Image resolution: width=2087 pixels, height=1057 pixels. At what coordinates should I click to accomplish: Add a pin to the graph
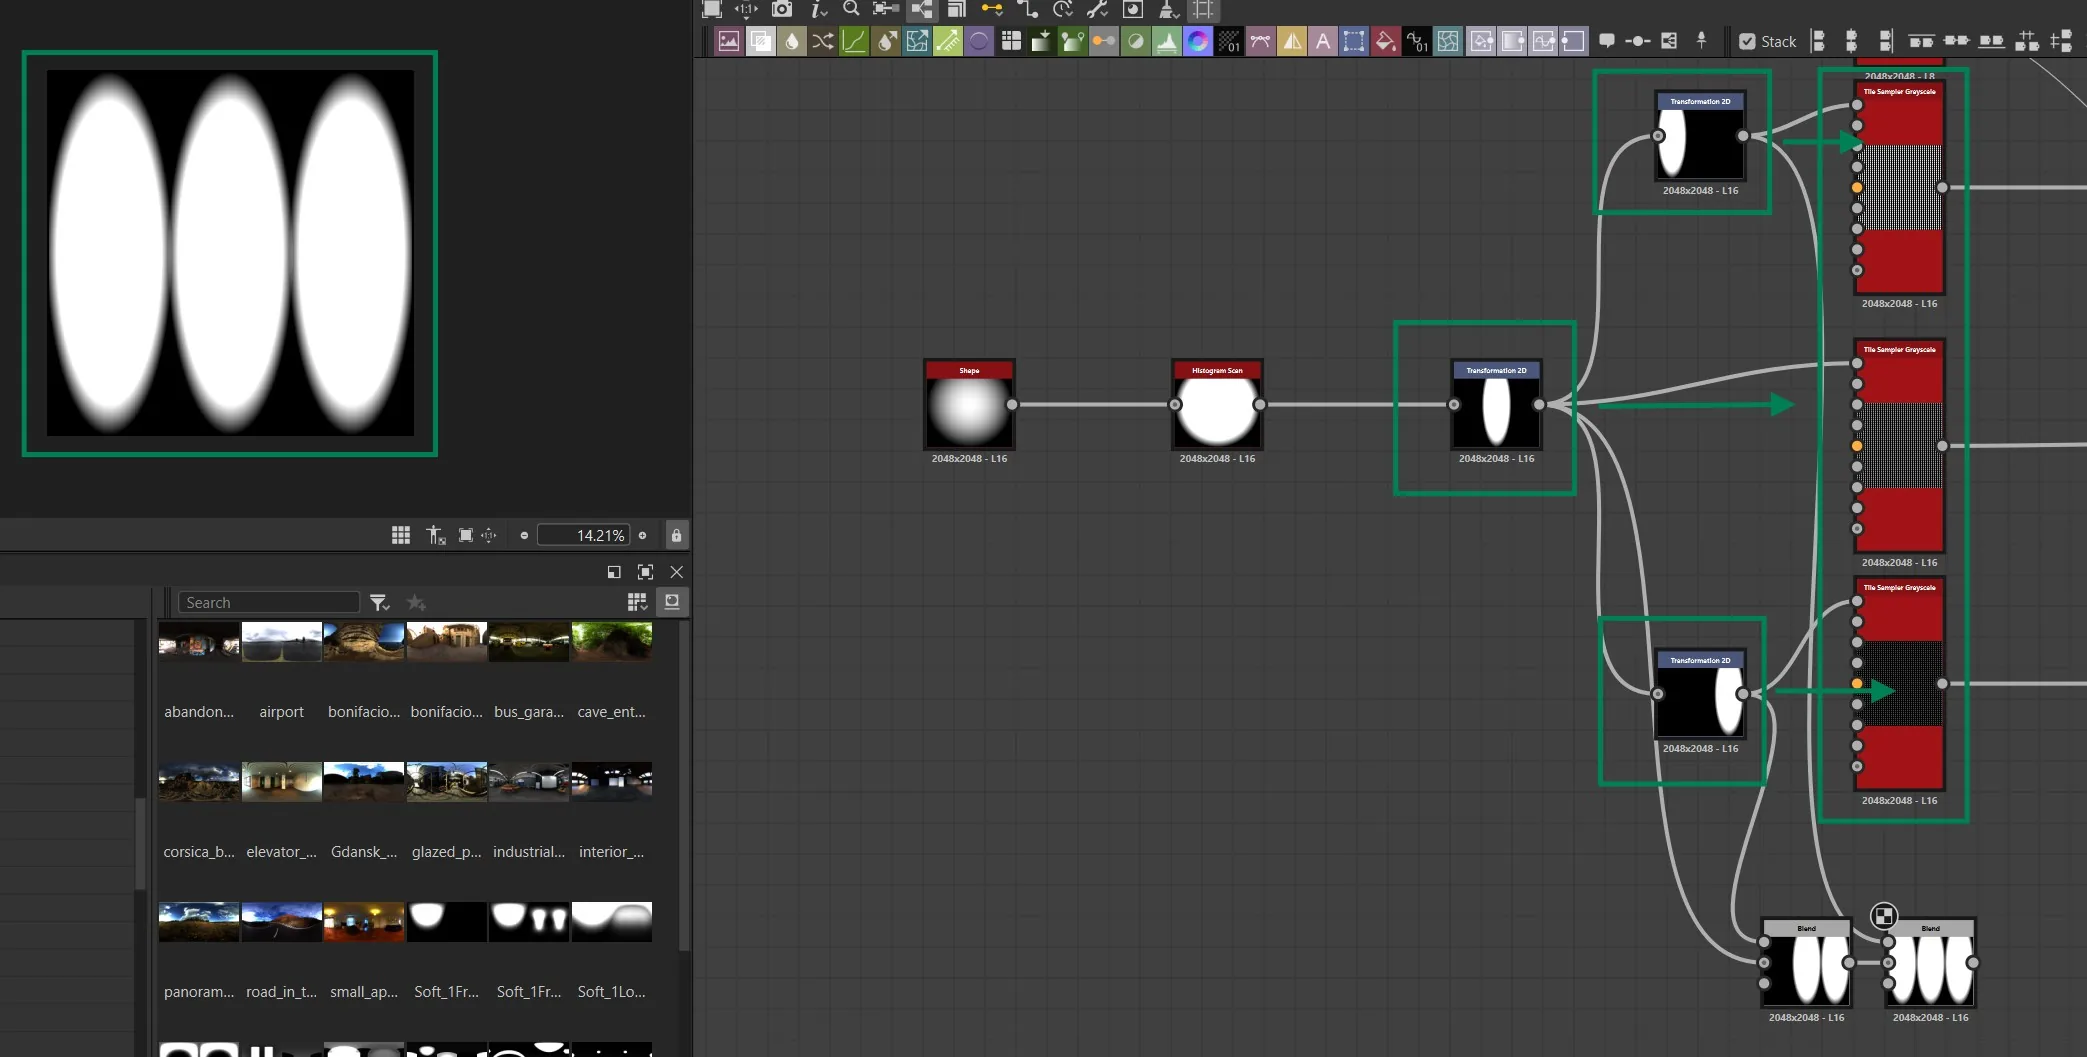tap(1701, 41)
